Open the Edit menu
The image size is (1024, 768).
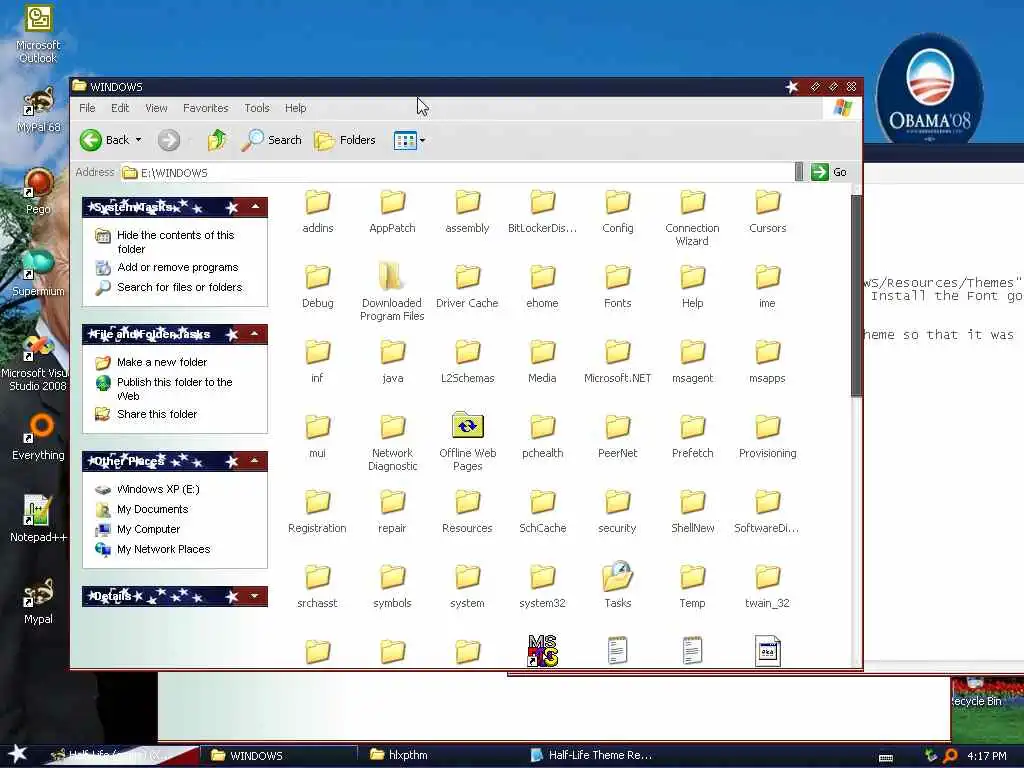[x=120, y=108]
